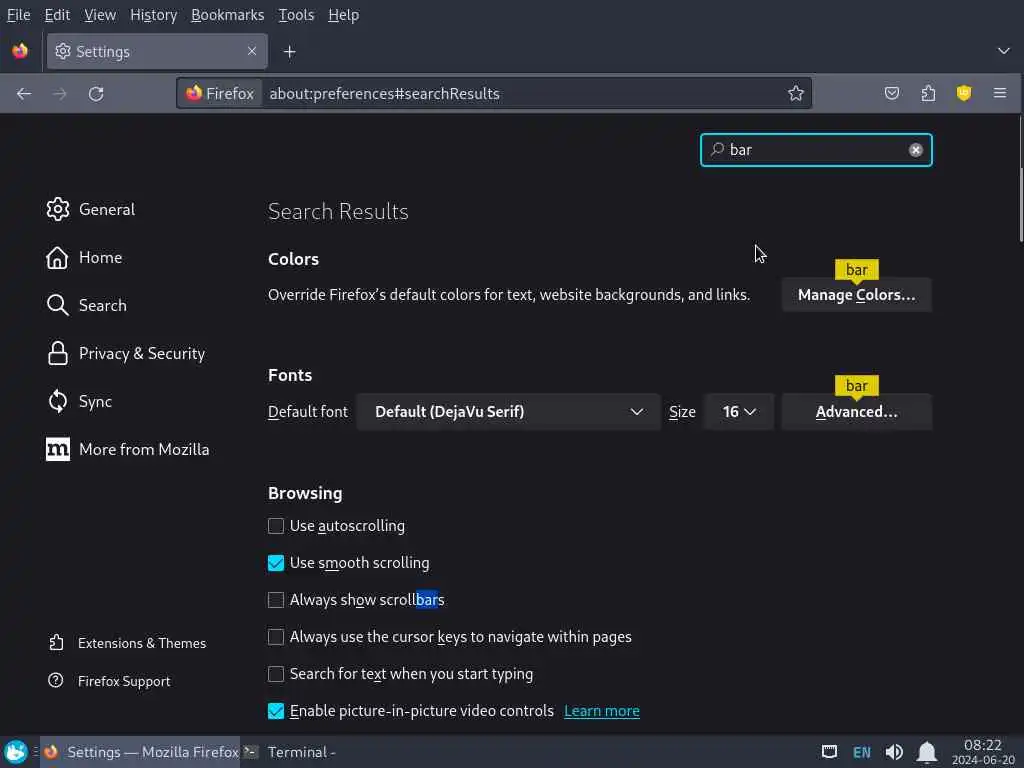
Task: Enable Always show scrollbars
Action: click(x=276, y=600)
